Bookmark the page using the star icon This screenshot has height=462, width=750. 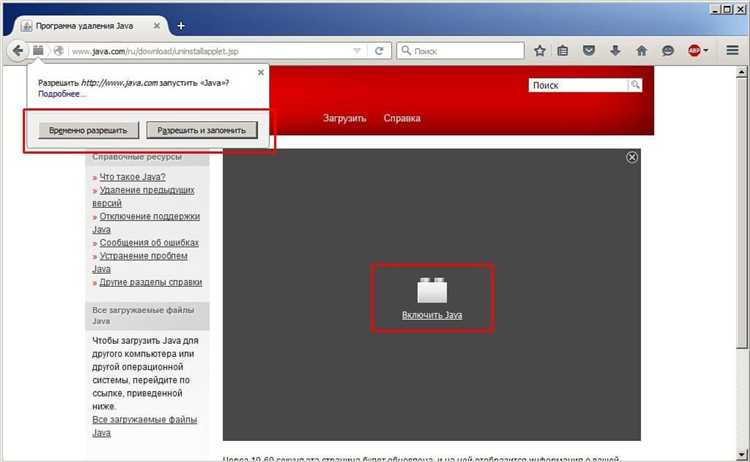(x=540, y=50)
